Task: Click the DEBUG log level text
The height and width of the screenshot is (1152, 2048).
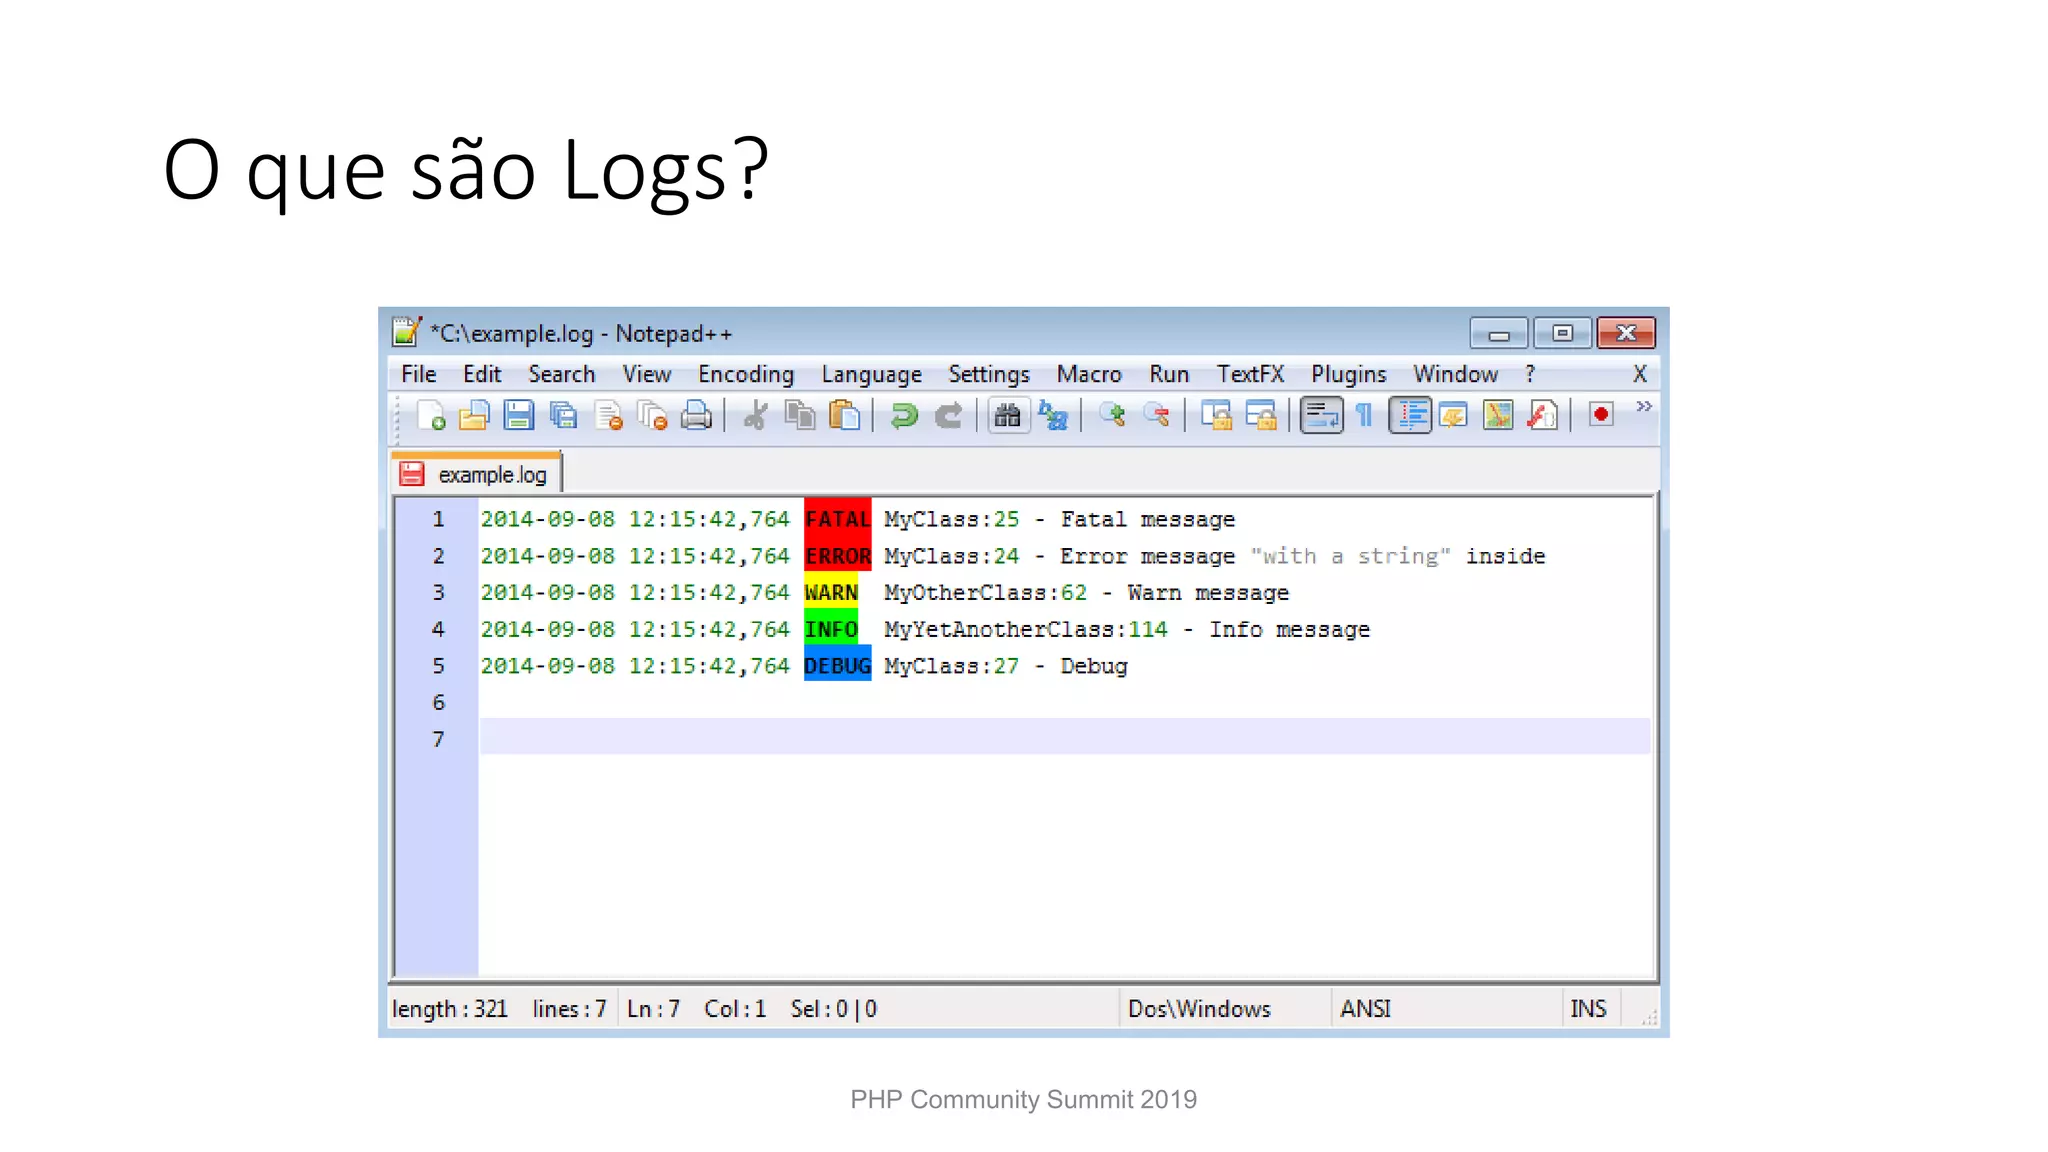Action: 837,666
